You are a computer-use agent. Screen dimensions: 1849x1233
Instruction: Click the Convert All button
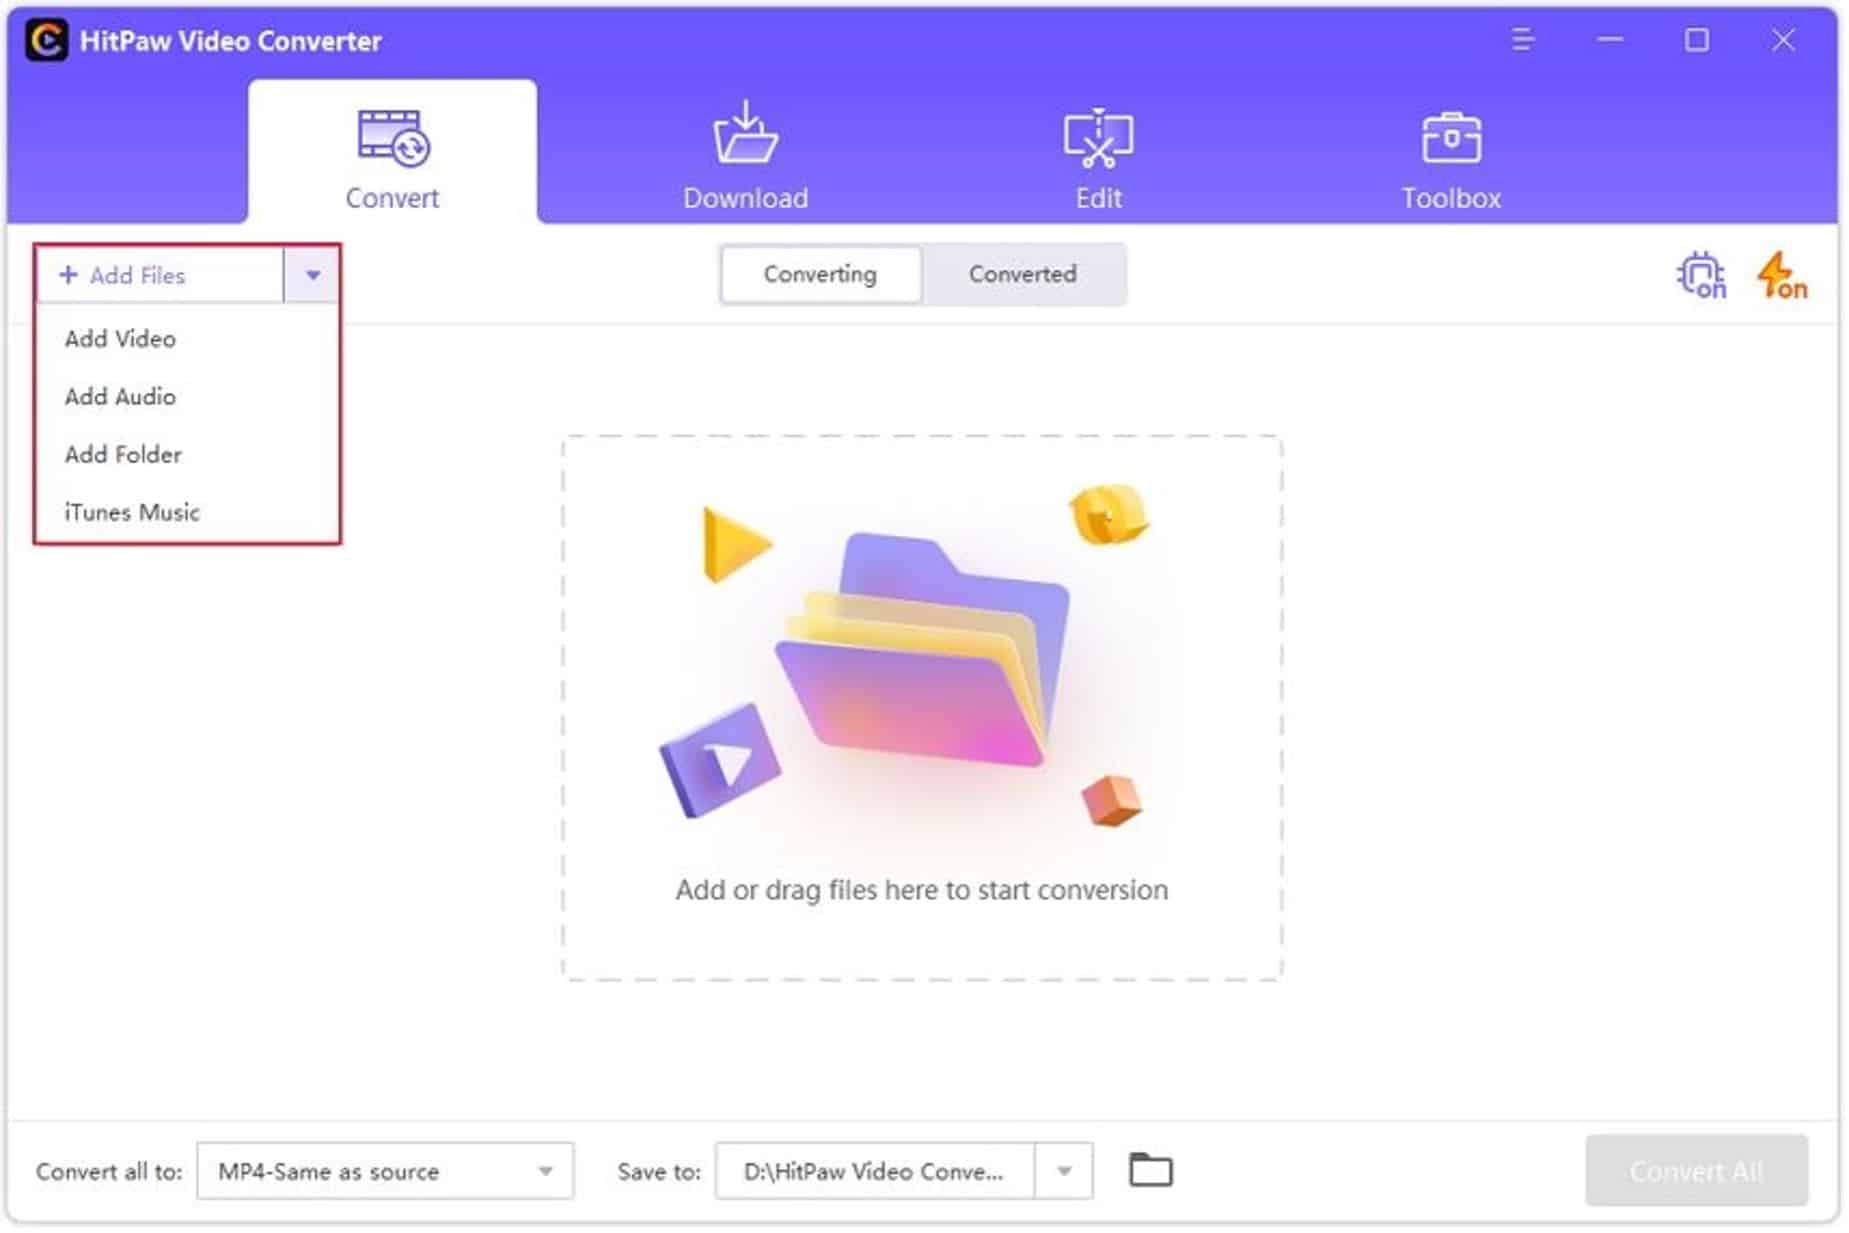click(1696, 1171)
